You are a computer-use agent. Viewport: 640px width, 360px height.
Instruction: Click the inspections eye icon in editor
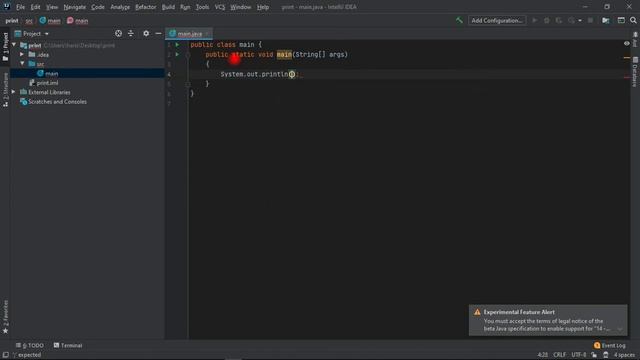point(627,43)
